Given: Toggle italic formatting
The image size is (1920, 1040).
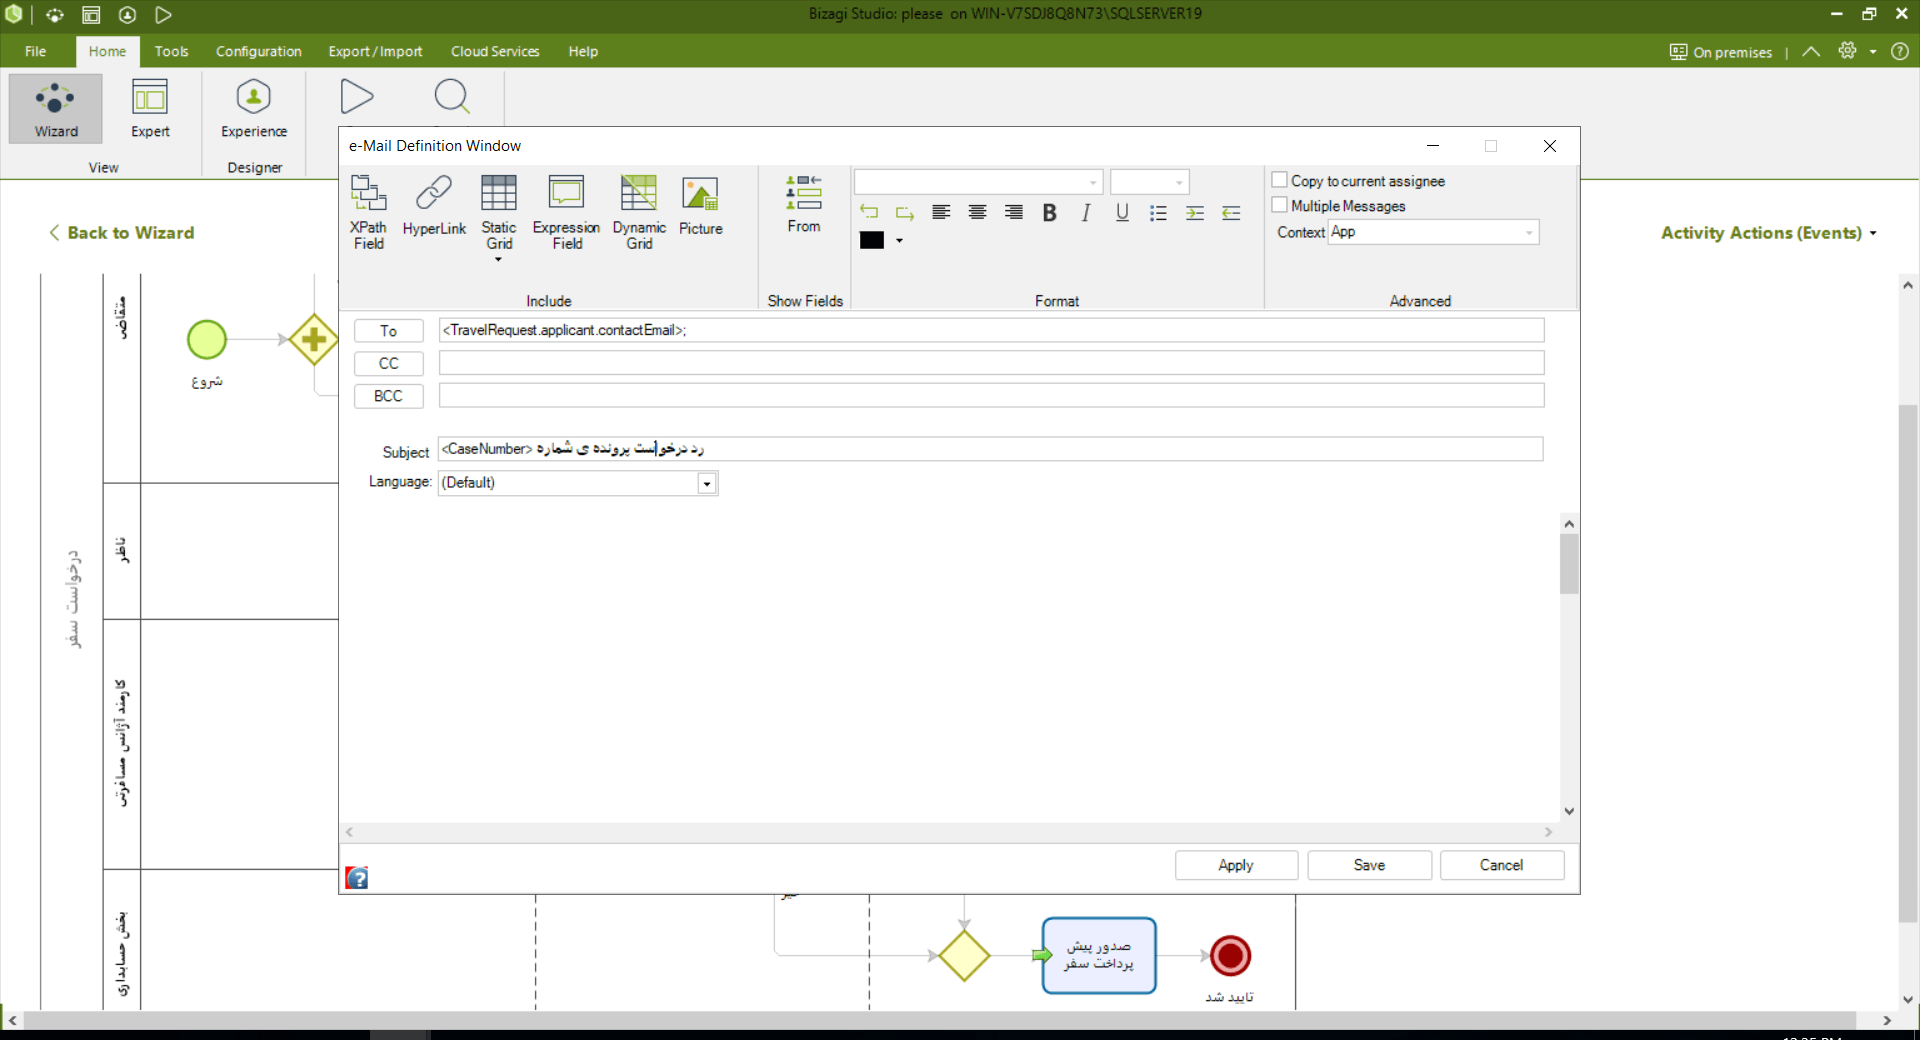Looking at the screenshot, I should 1086,212.
